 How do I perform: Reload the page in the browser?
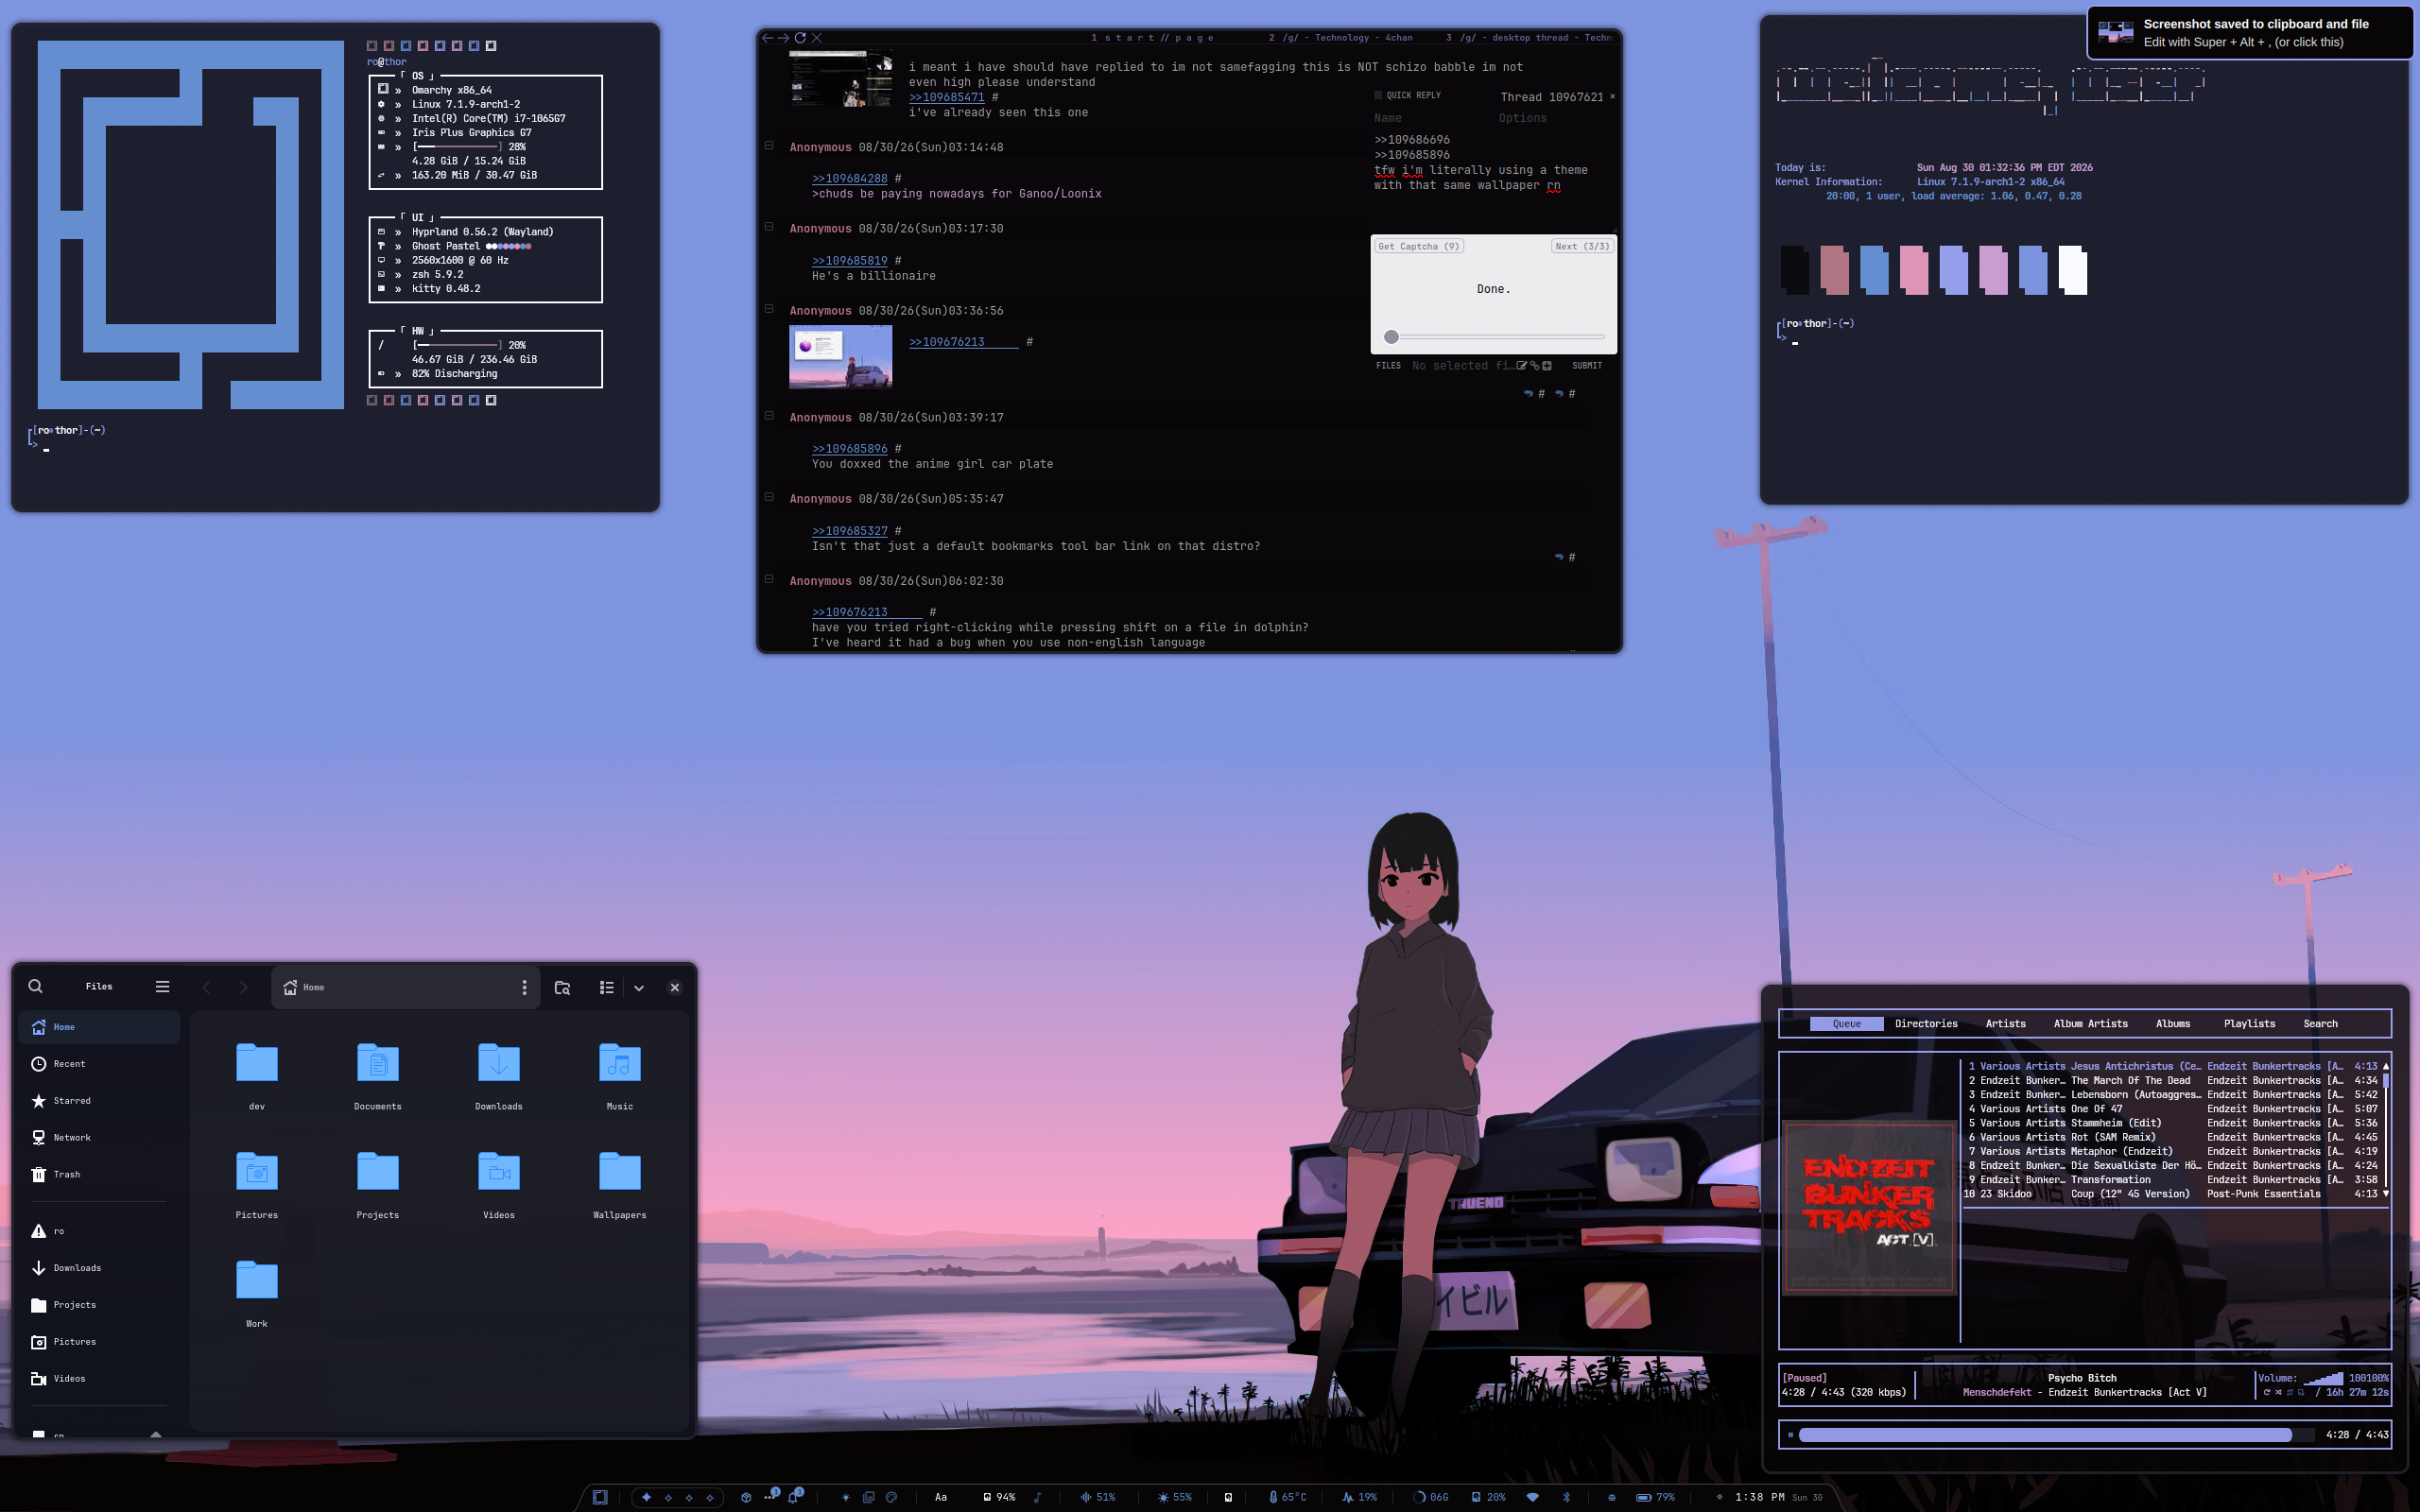pyautogui.click(x=800, y=38)
